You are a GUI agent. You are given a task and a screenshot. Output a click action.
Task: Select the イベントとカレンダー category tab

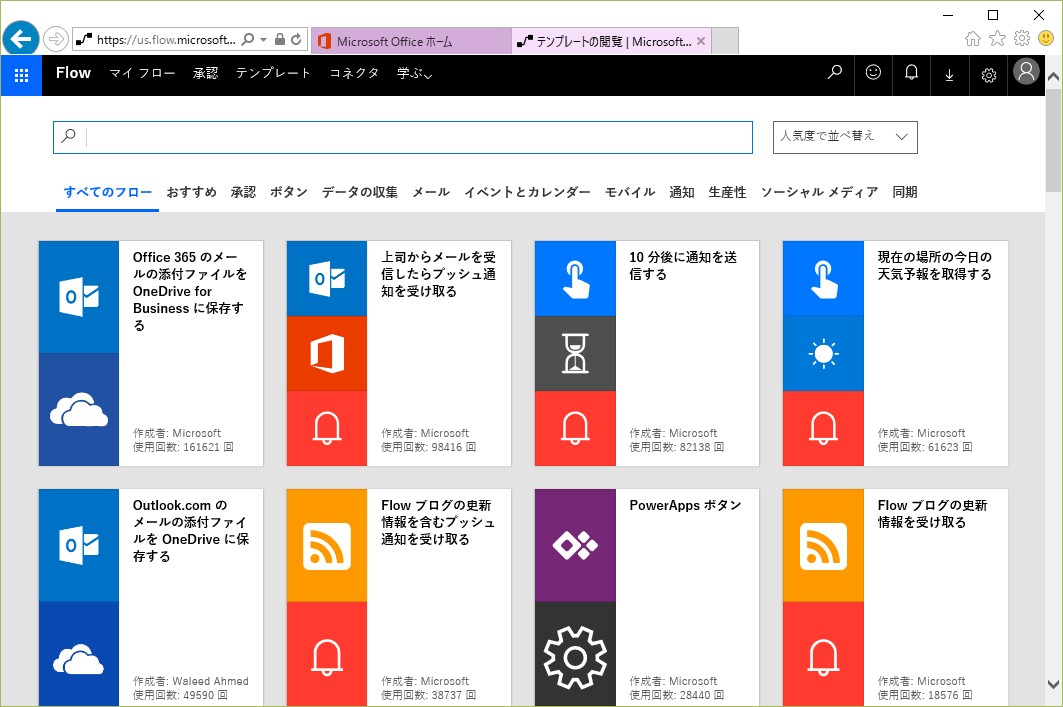pyautogui.click(x=527, y=193)
